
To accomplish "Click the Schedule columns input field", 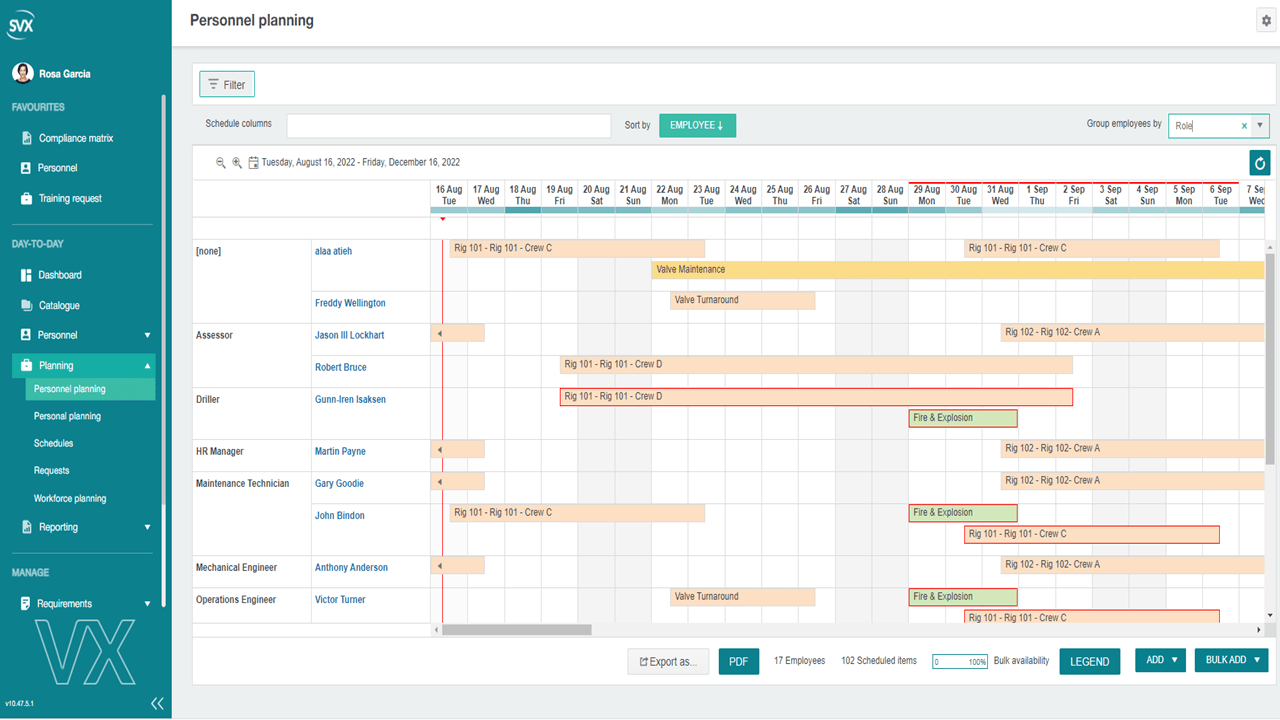I will pyautogui.click(x=448, y=126).
